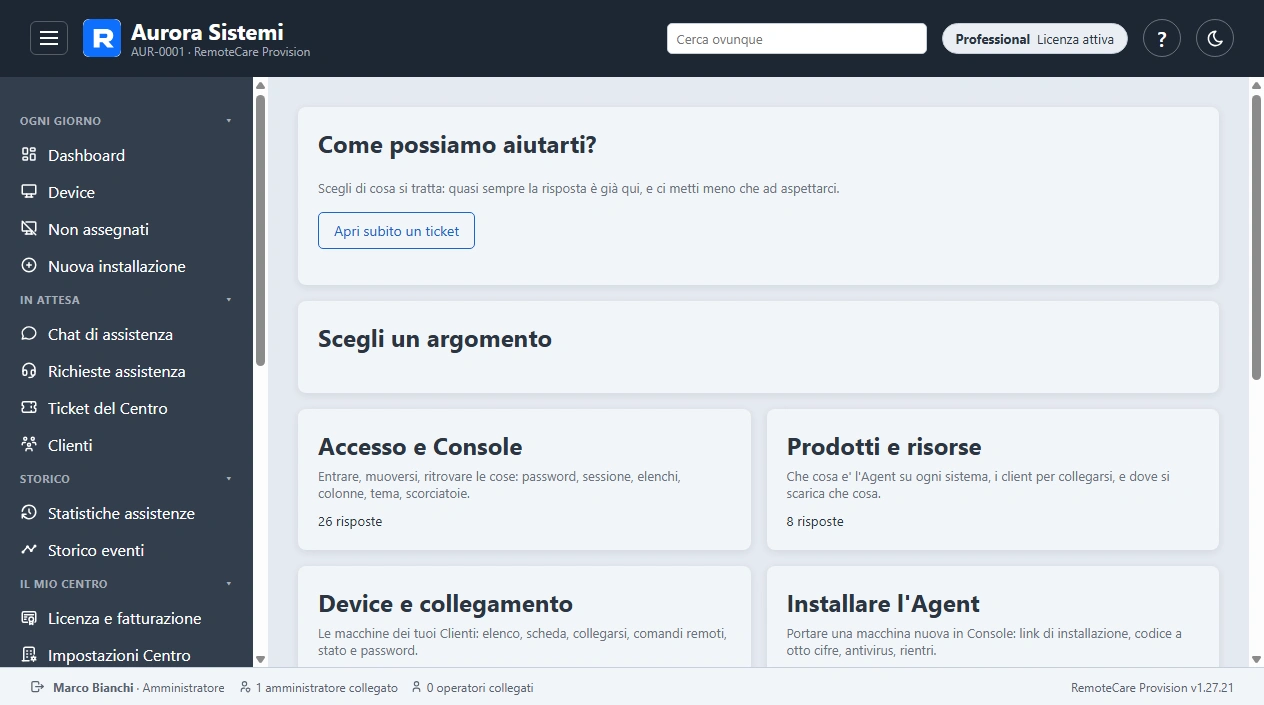This screenshot has height=705, width=1264.
Task: Click RemoteCare Provision v1.27.21 version text
Action: coord(1152,688)
